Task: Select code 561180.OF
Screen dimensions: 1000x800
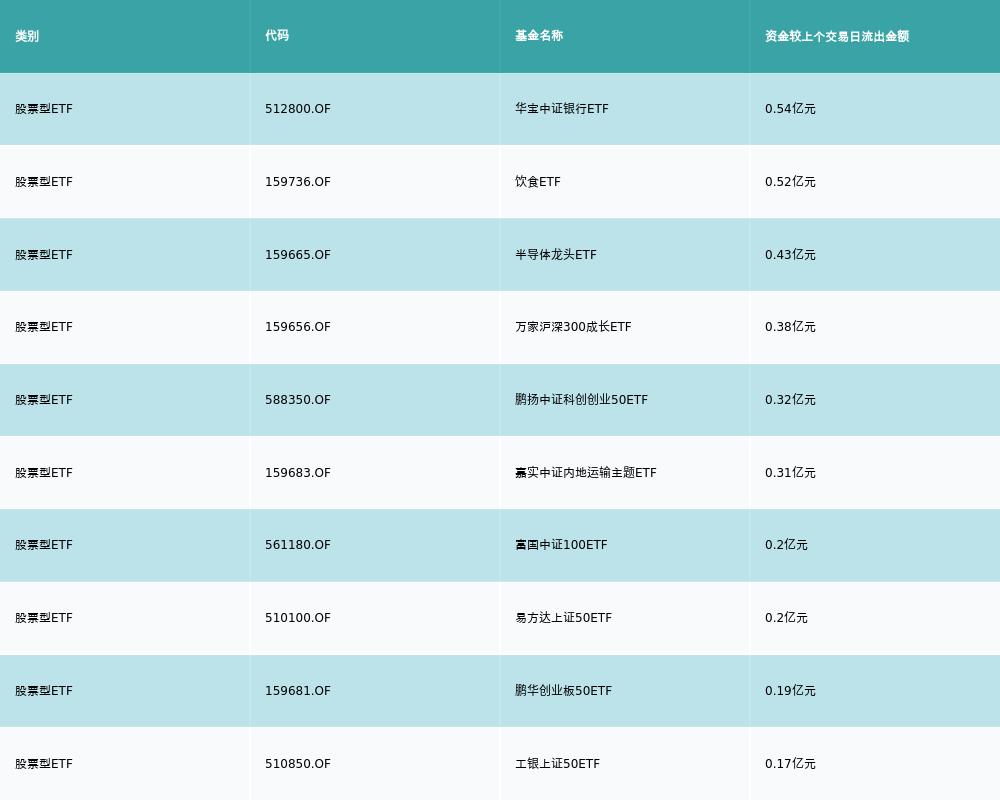Action: [298, 544]
